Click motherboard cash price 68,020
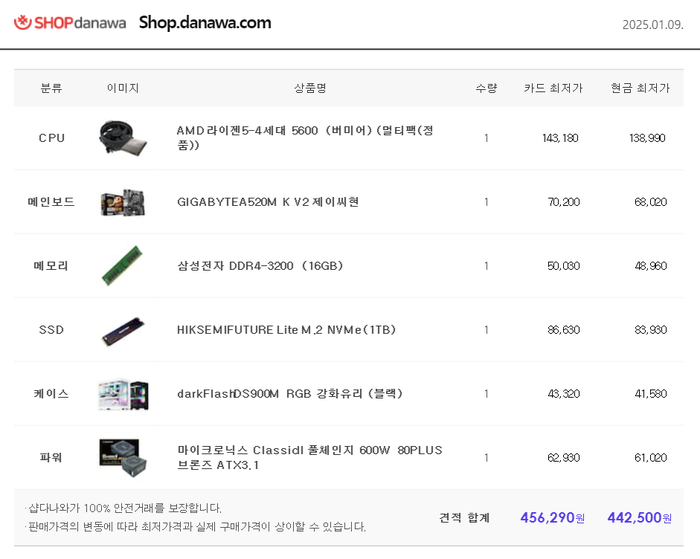Viewport: 700px width, 559px height. pyautogui.click(x=651, y=202)
